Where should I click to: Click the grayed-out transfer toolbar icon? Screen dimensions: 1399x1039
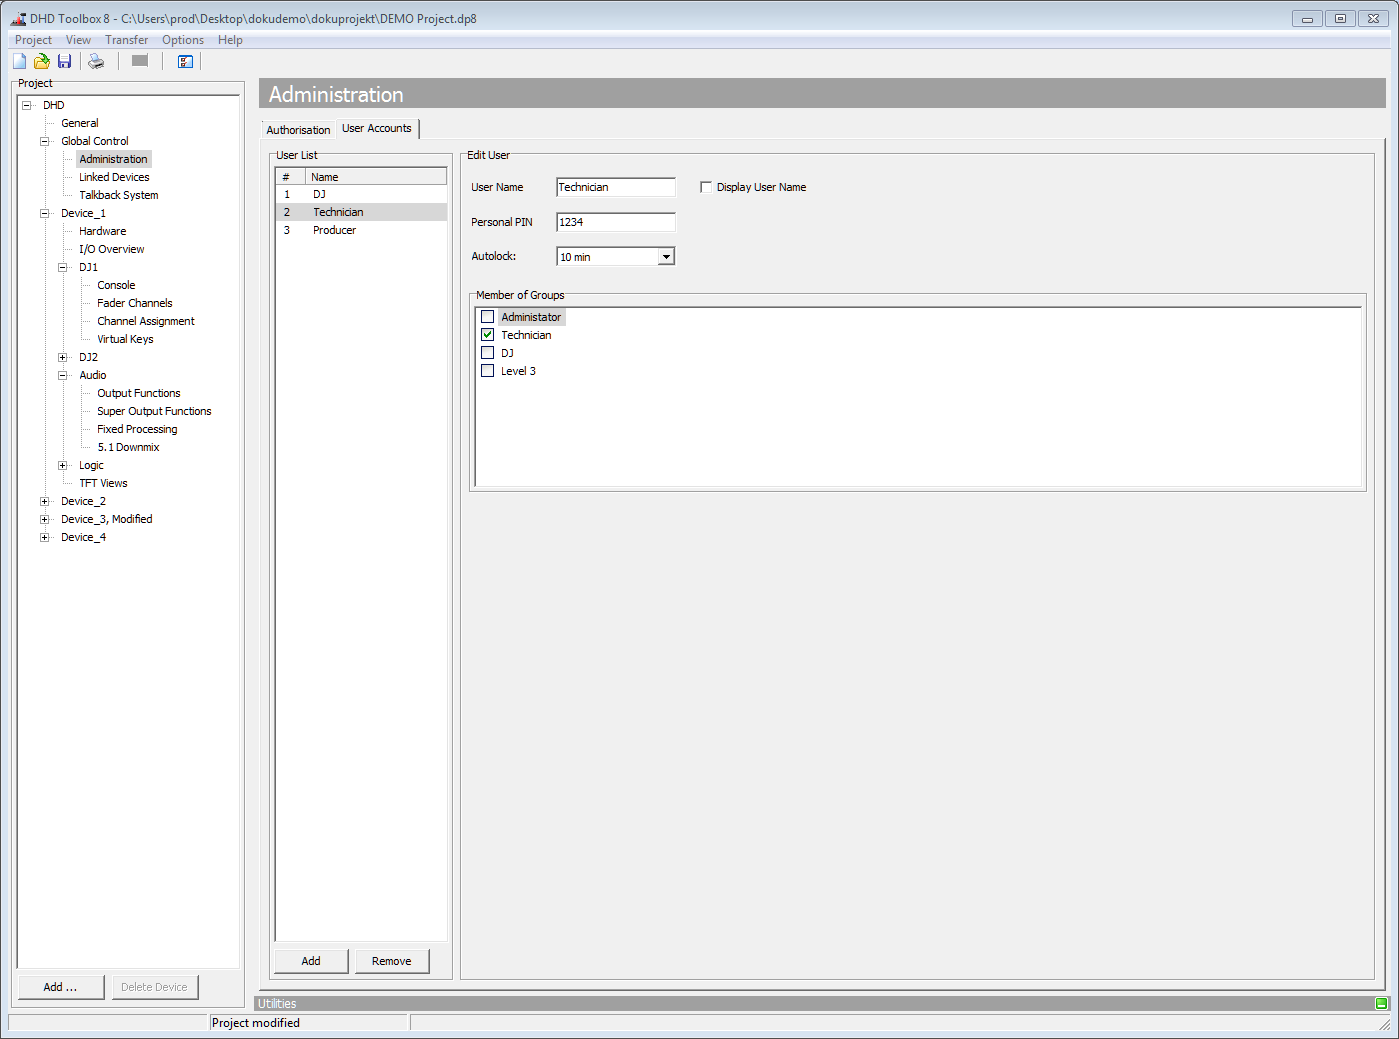139,61
